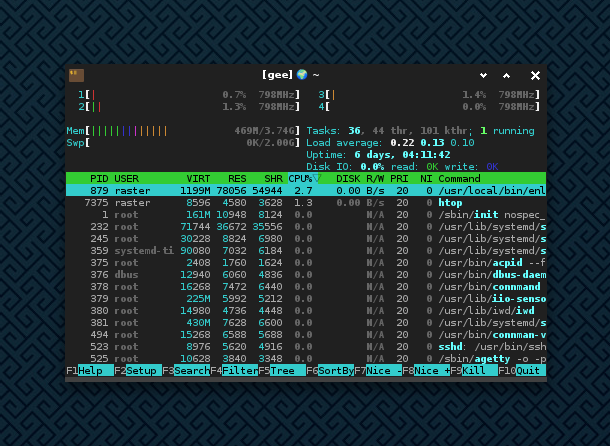
Task: Click Kill in the function bar
Action: click(480, 370)
